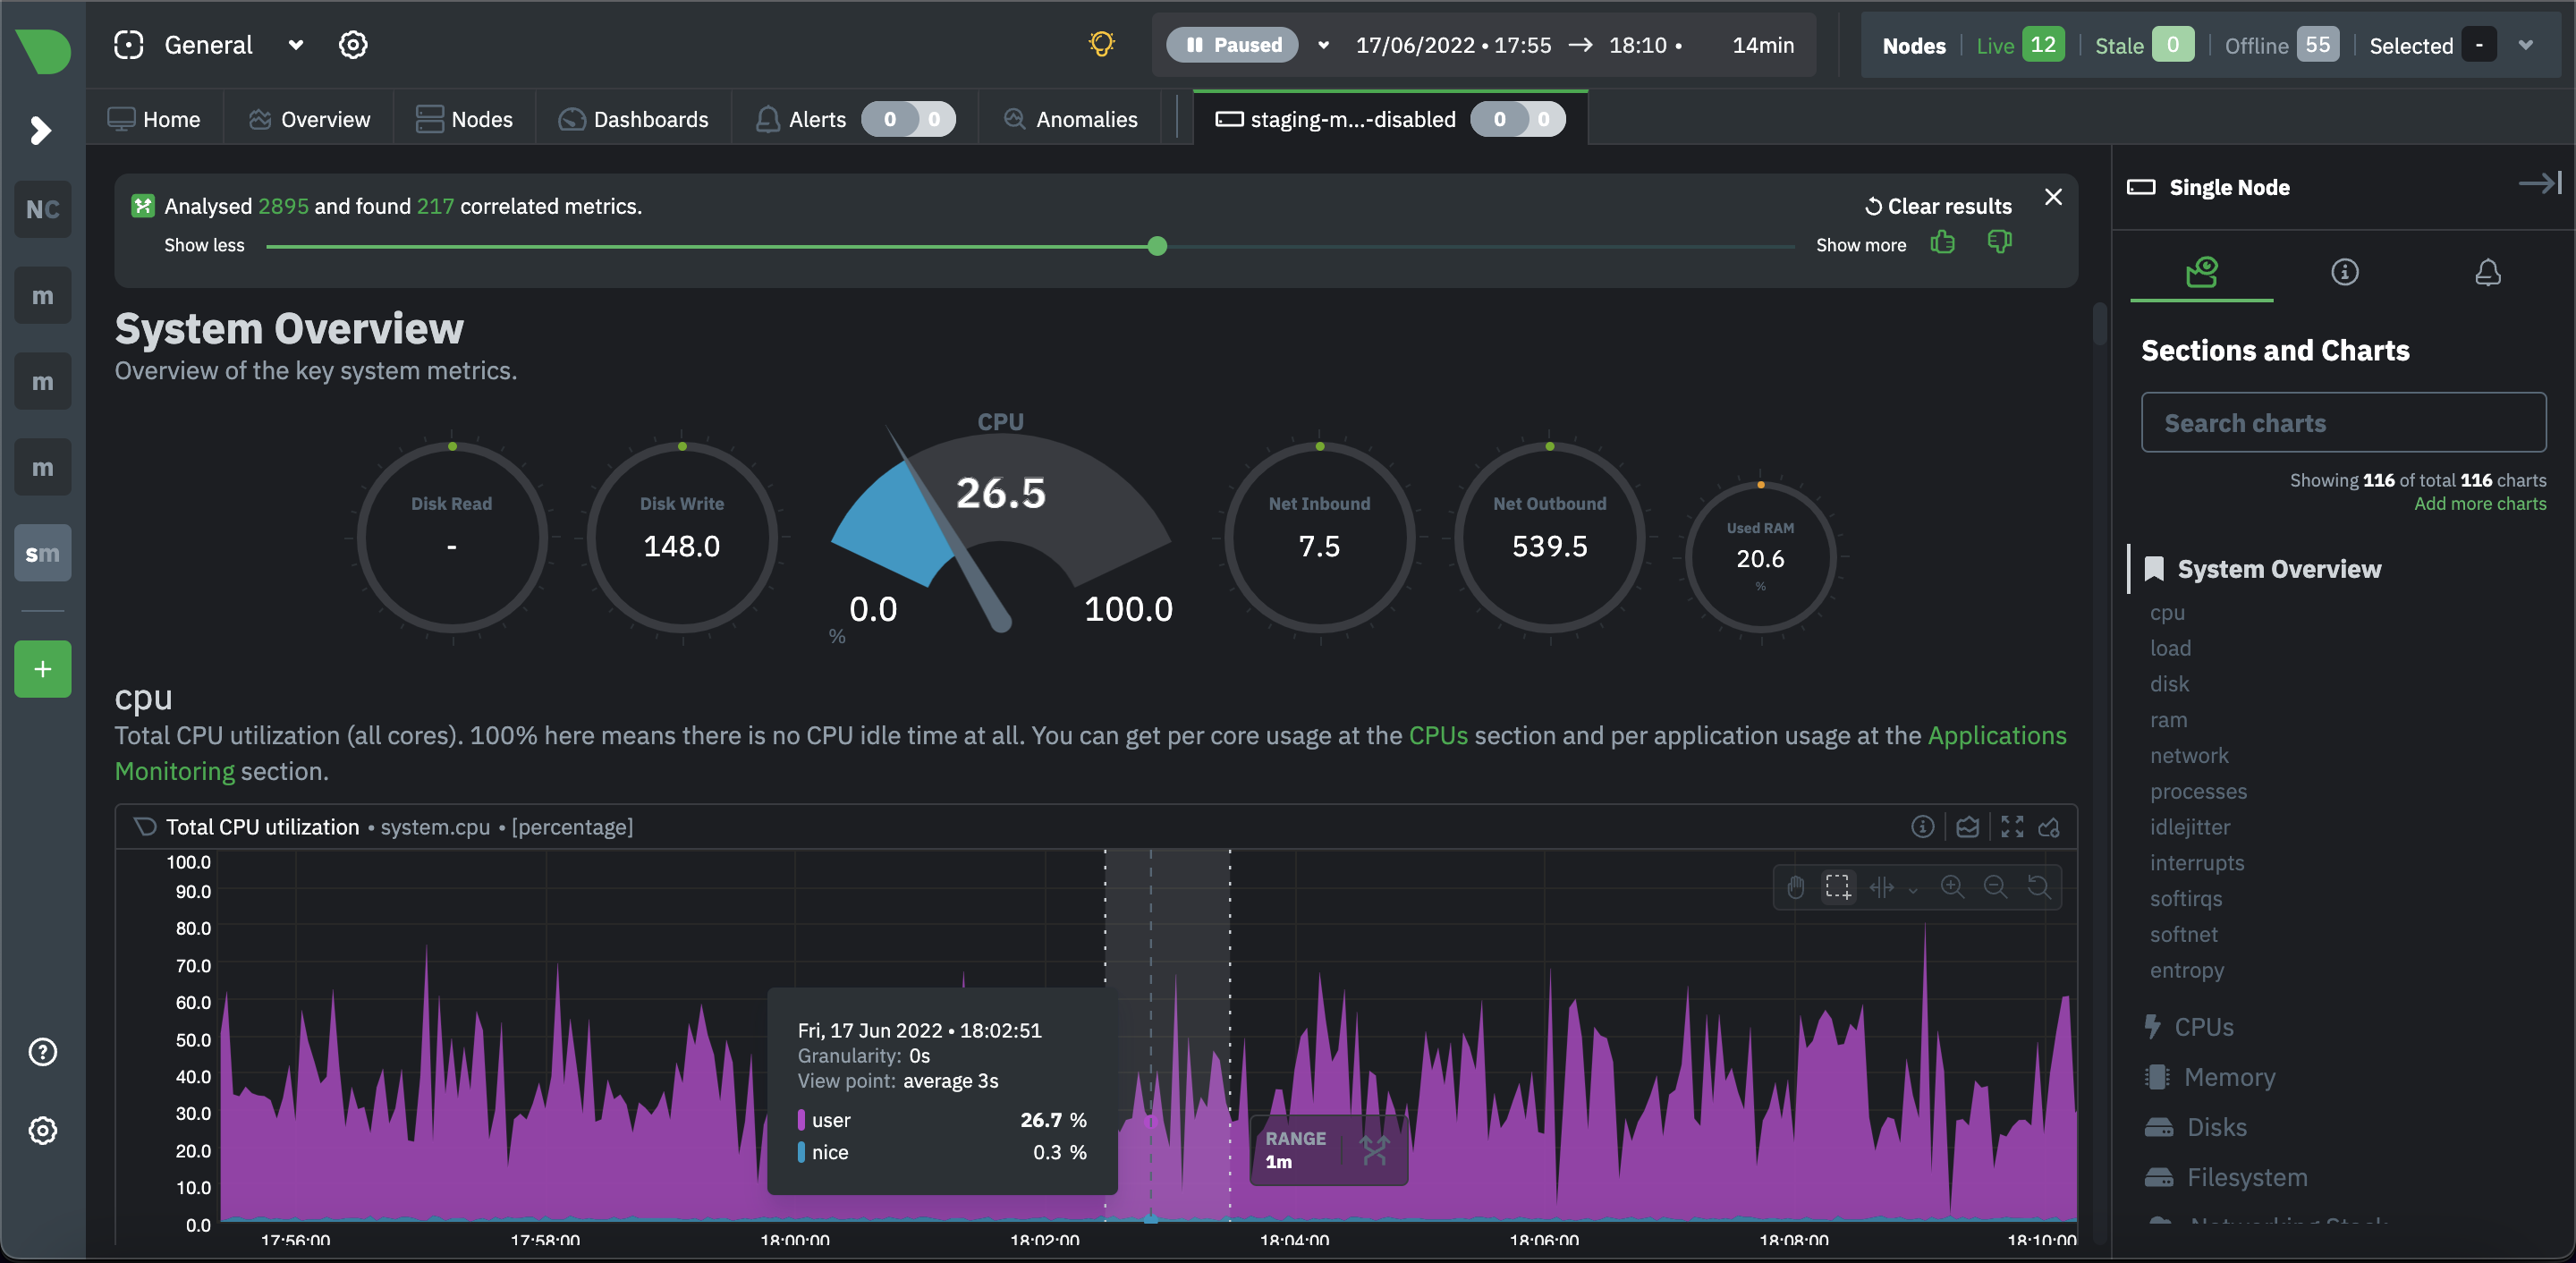The height and width of the screenshot is (1263, 2576).
Task: Click Show more label
Action: (1861, 245)
